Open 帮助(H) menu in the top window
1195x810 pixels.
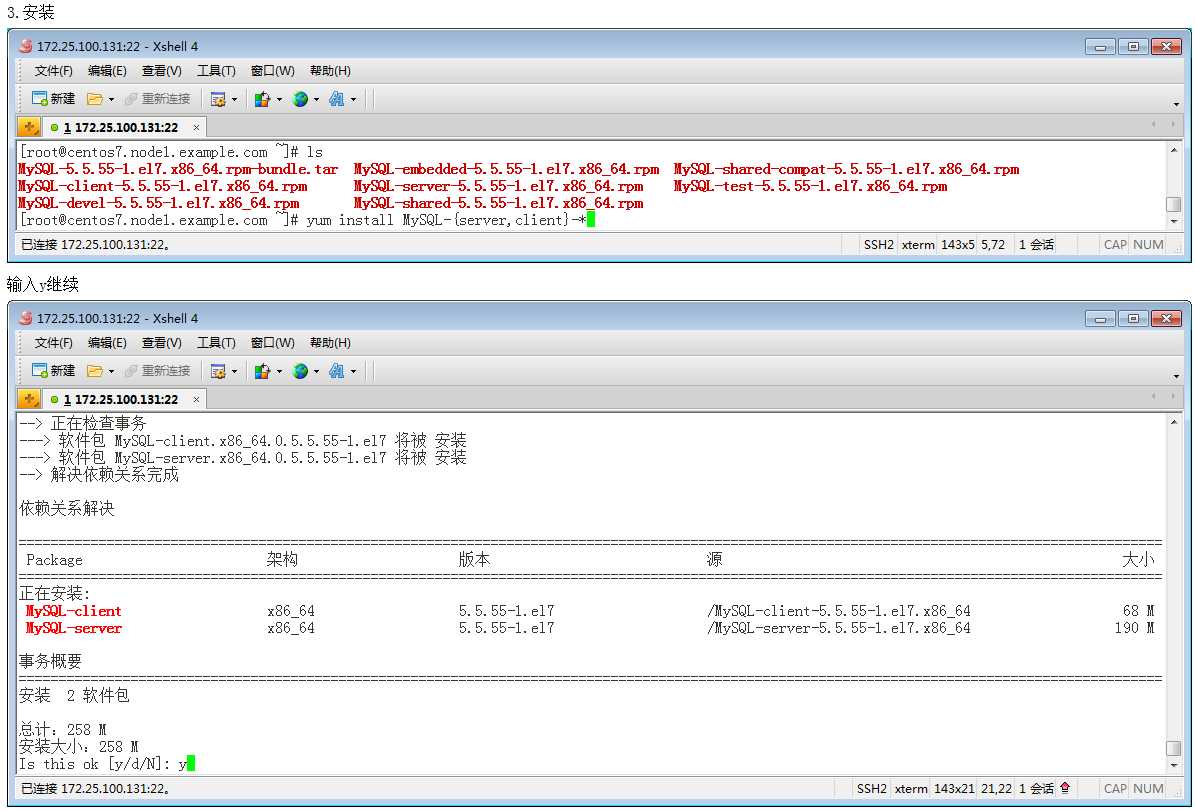coord(330,71)
